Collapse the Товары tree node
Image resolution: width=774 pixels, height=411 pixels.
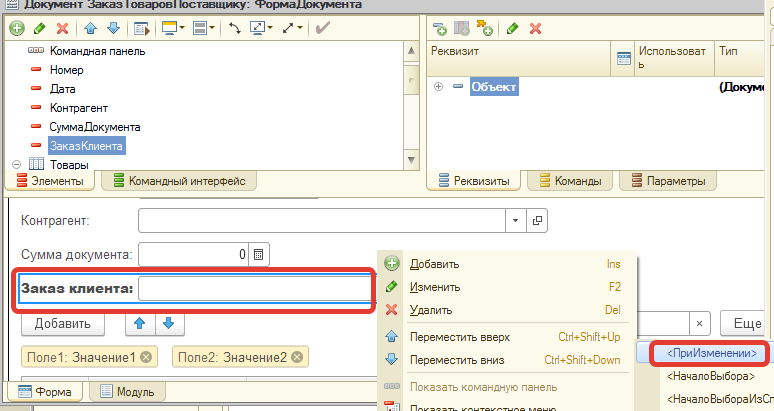click(16, 164)
